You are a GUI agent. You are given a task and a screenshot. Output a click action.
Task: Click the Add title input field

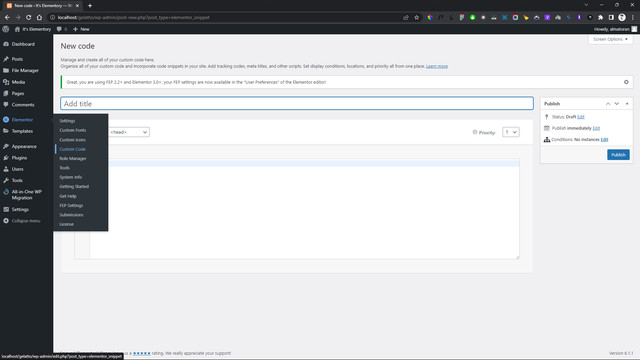tap(297, 104)
